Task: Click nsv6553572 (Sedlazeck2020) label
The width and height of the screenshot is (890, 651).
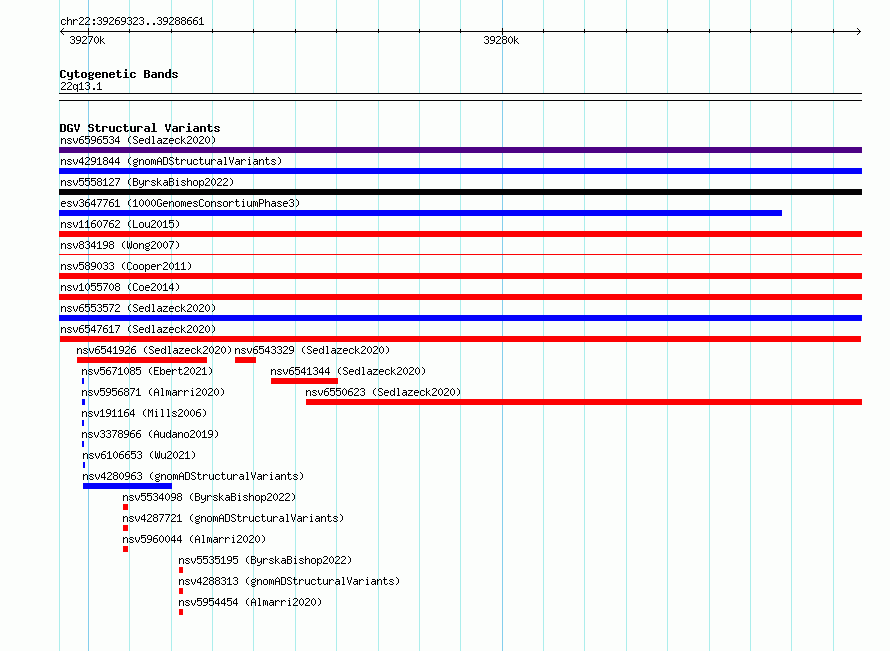Action: pos(138,308)
